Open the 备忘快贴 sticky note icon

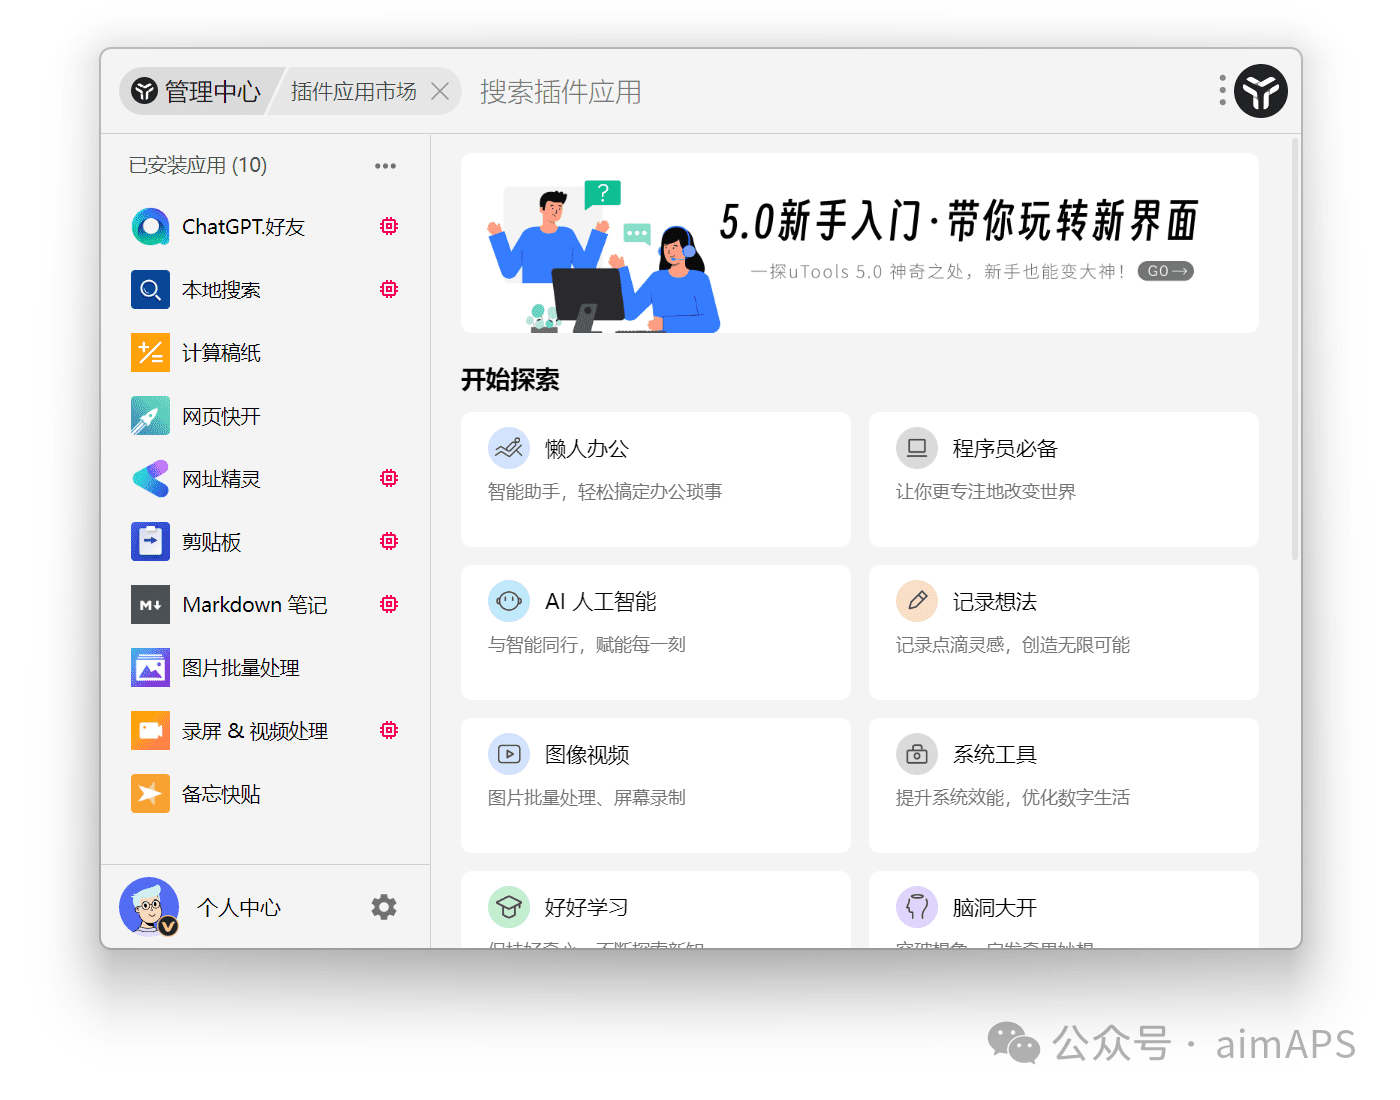(x=150, y=794)
